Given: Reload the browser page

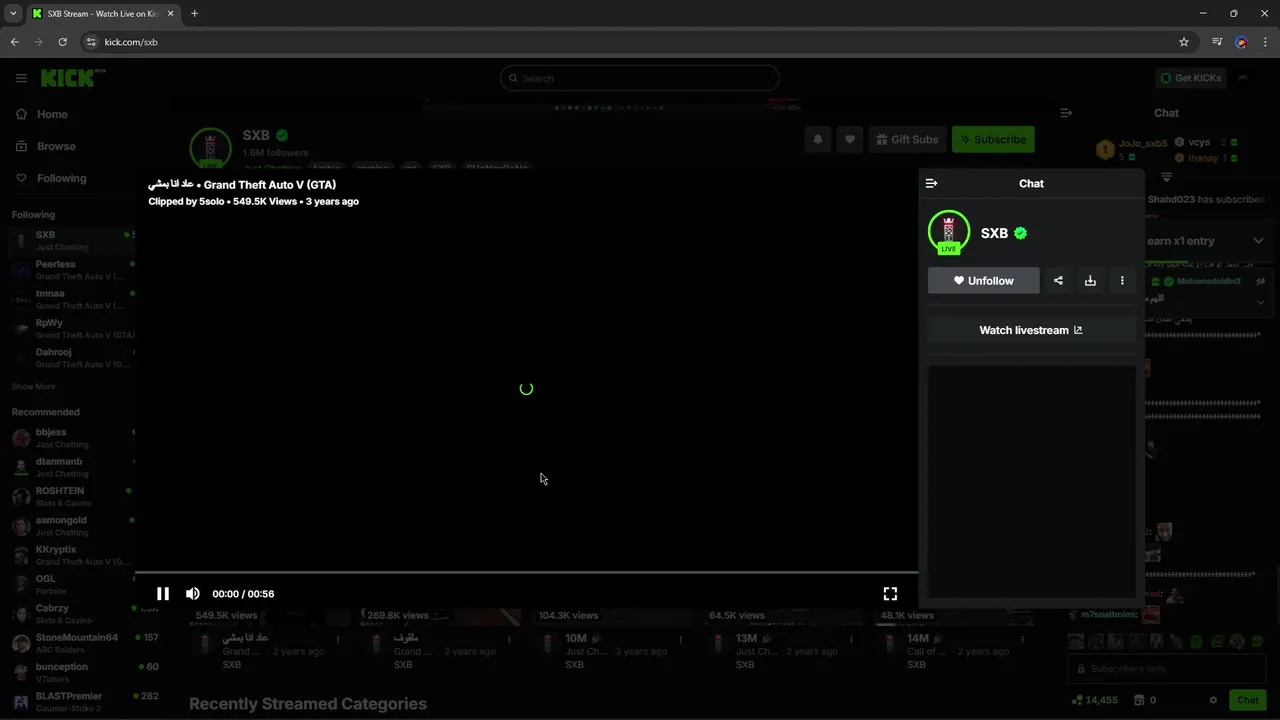Looking at the screenshot, I should [62, 42].
